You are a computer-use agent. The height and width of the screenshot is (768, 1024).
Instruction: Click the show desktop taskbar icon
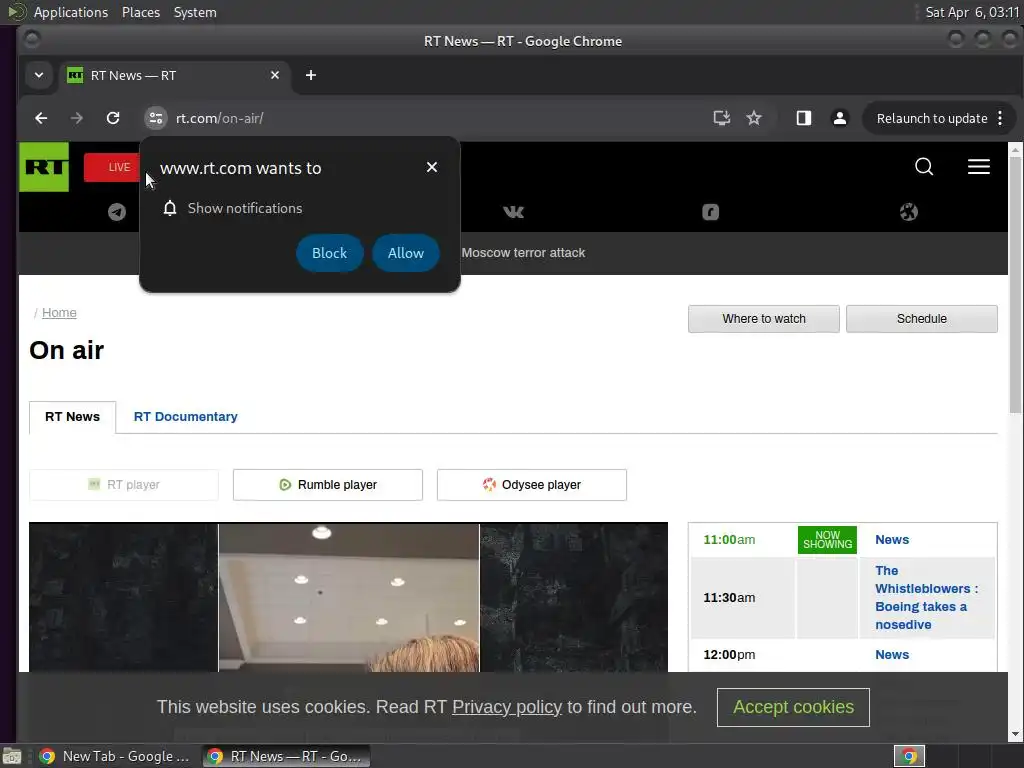(x=12, y=756)
